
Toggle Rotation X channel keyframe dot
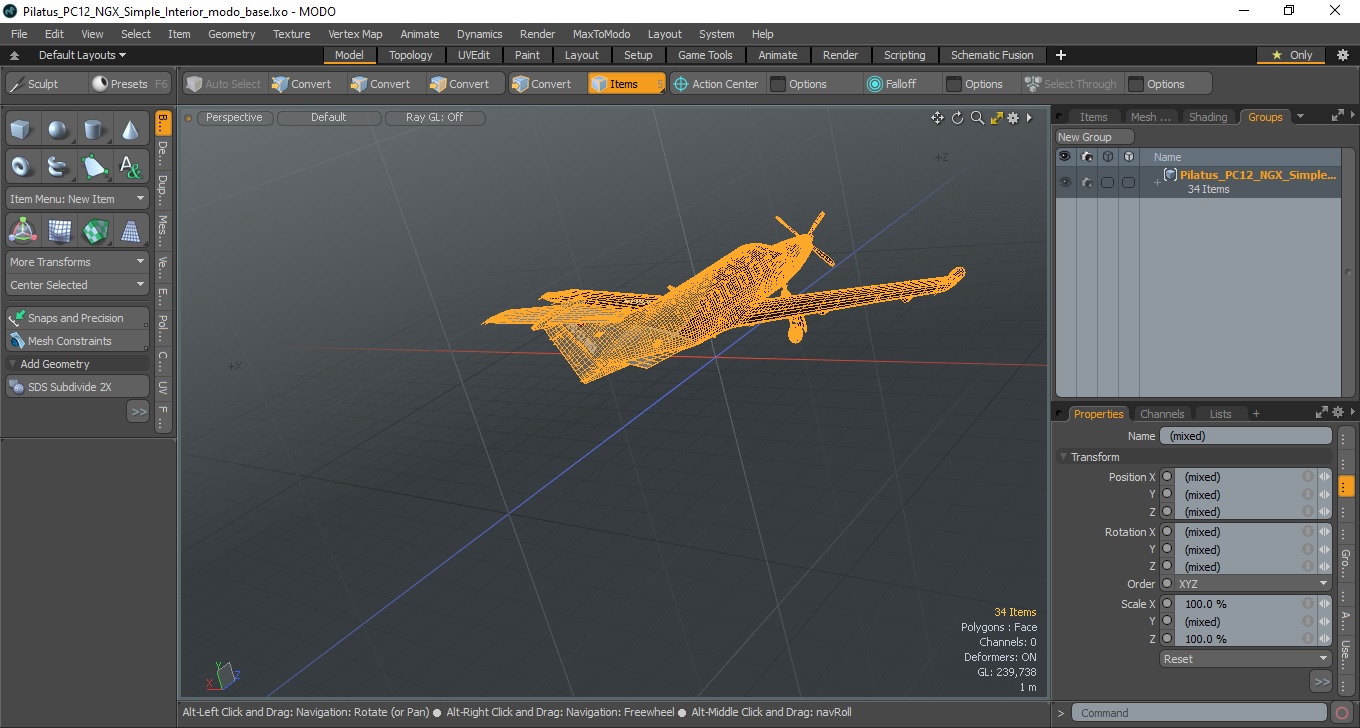point(1167,532)
